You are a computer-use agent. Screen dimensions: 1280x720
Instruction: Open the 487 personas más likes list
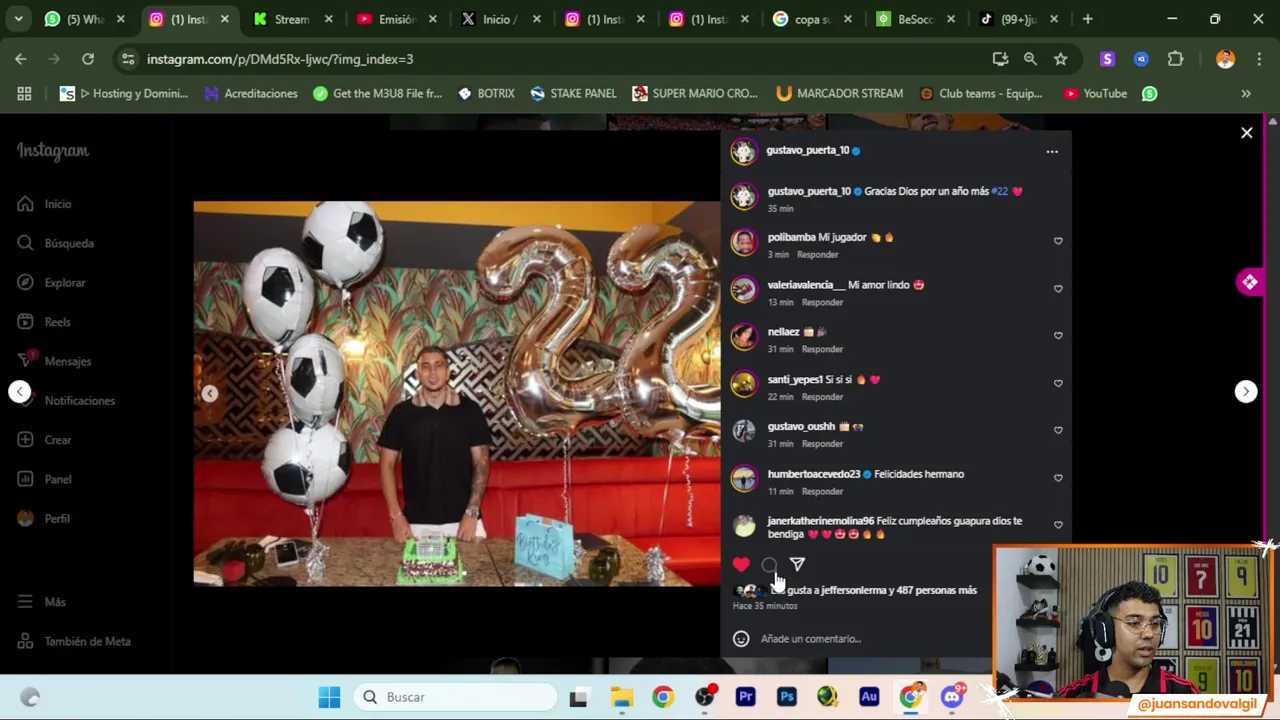(936, 590)
